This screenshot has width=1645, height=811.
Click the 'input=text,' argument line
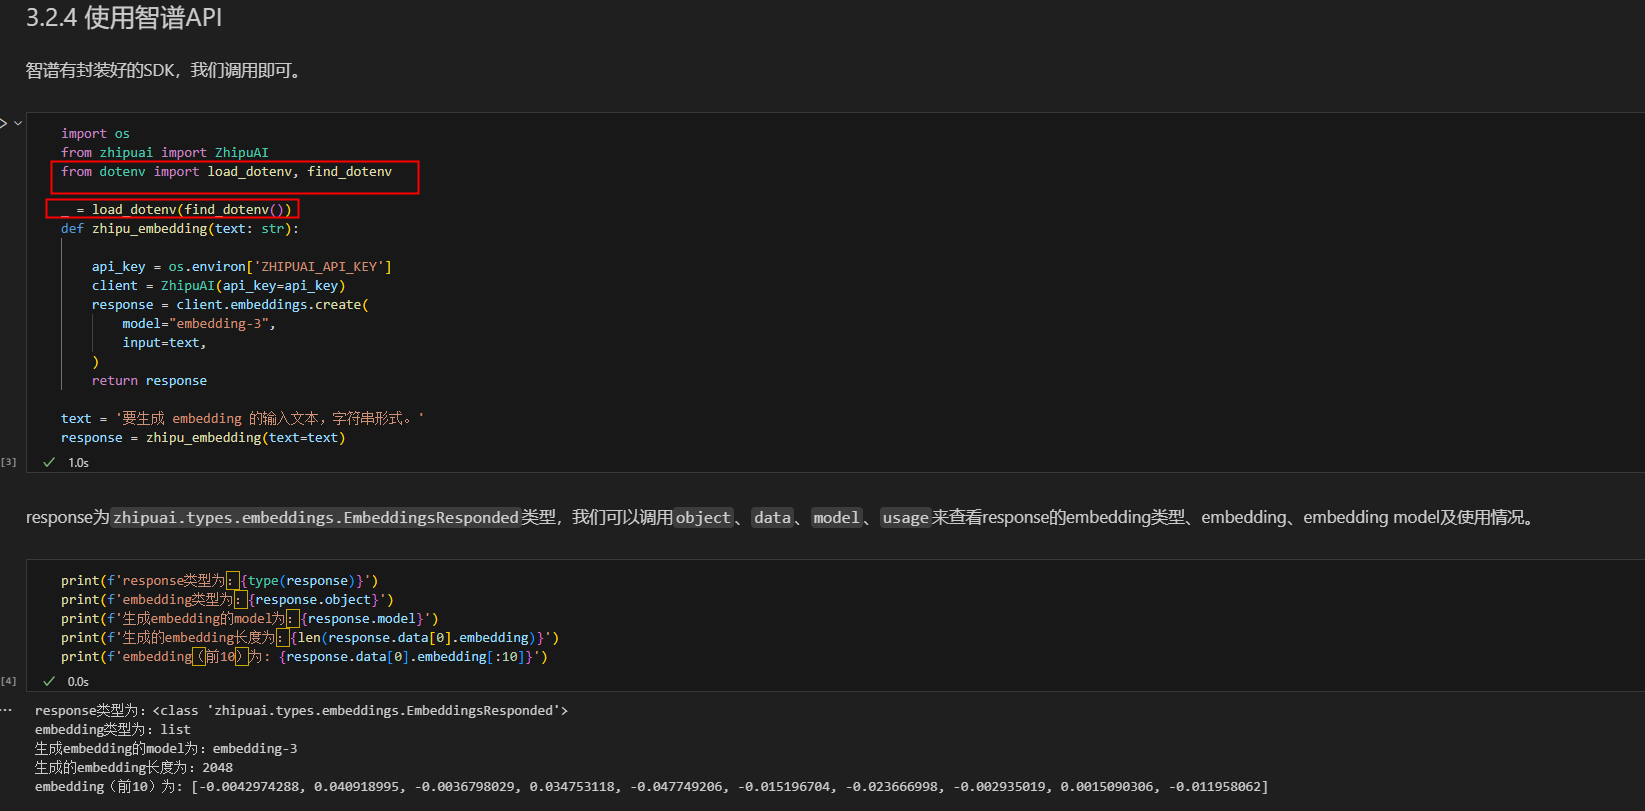(165, 343)
